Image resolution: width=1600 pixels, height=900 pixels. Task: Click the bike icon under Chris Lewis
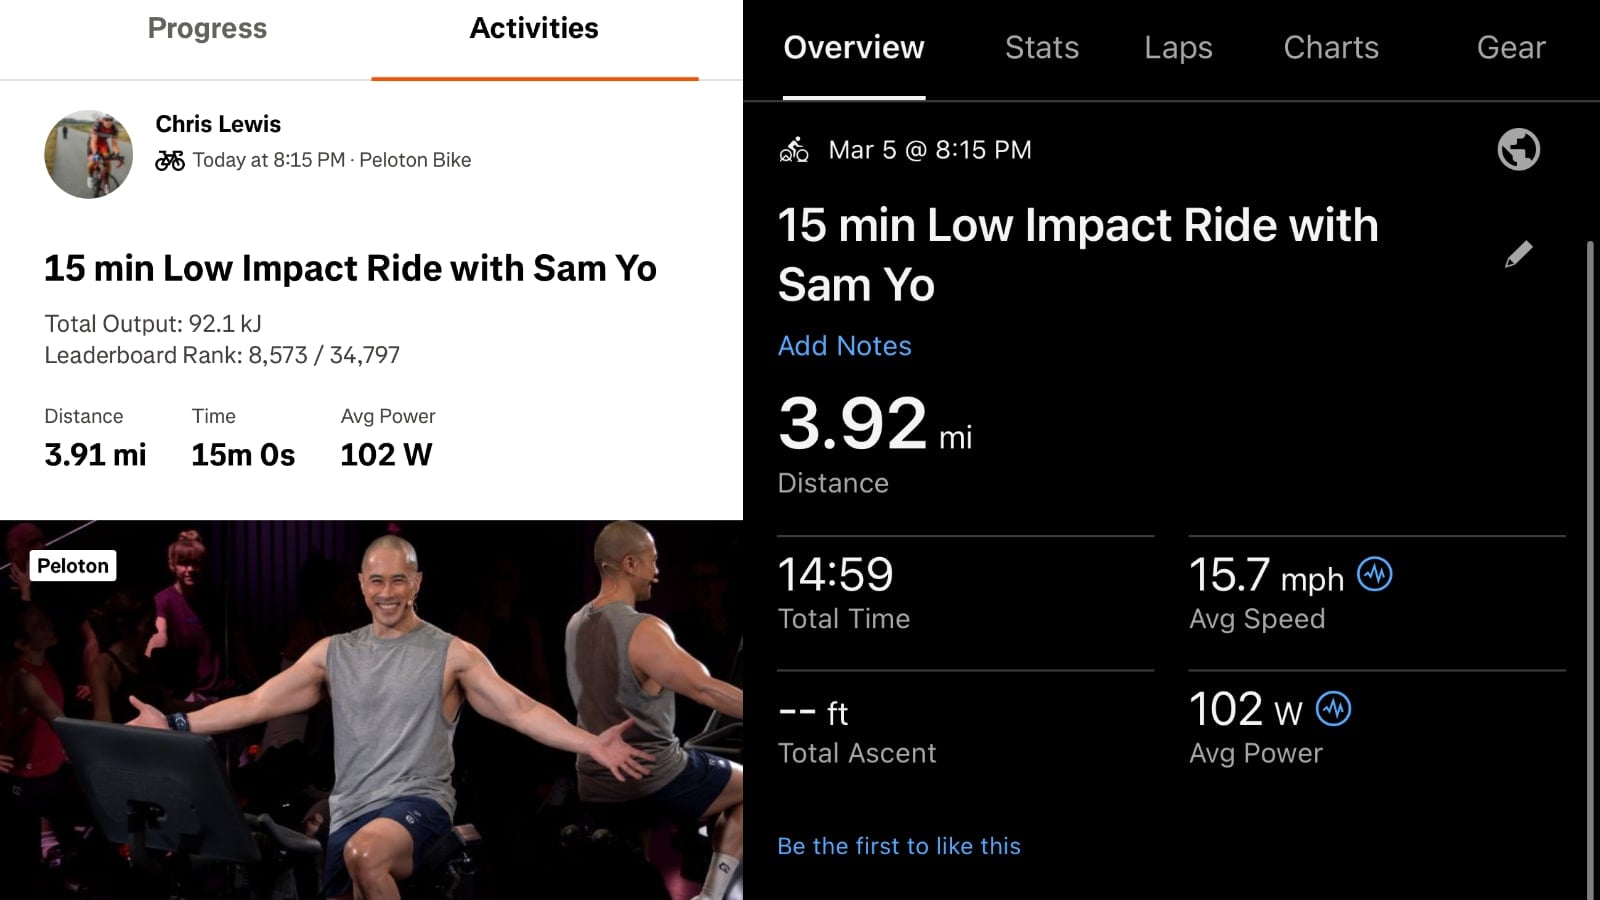[x=170, y=160]
